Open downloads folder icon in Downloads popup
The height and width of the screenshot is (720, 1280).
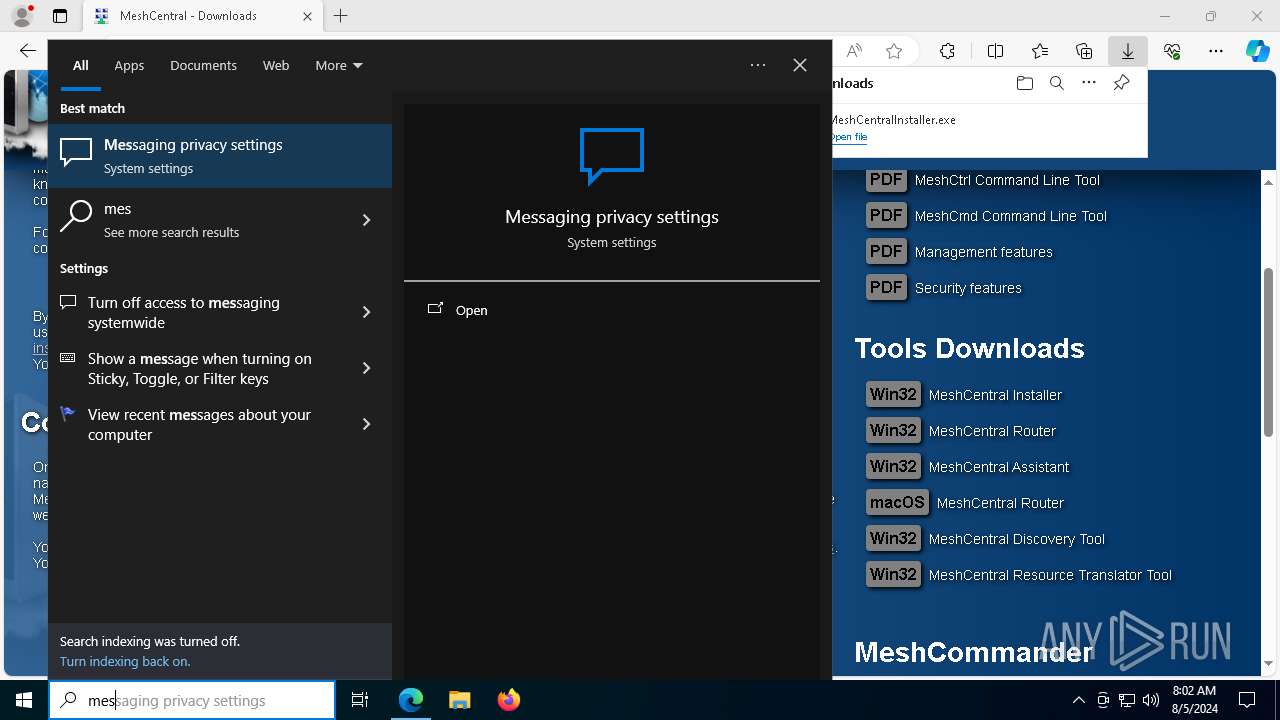[1024, 83]
